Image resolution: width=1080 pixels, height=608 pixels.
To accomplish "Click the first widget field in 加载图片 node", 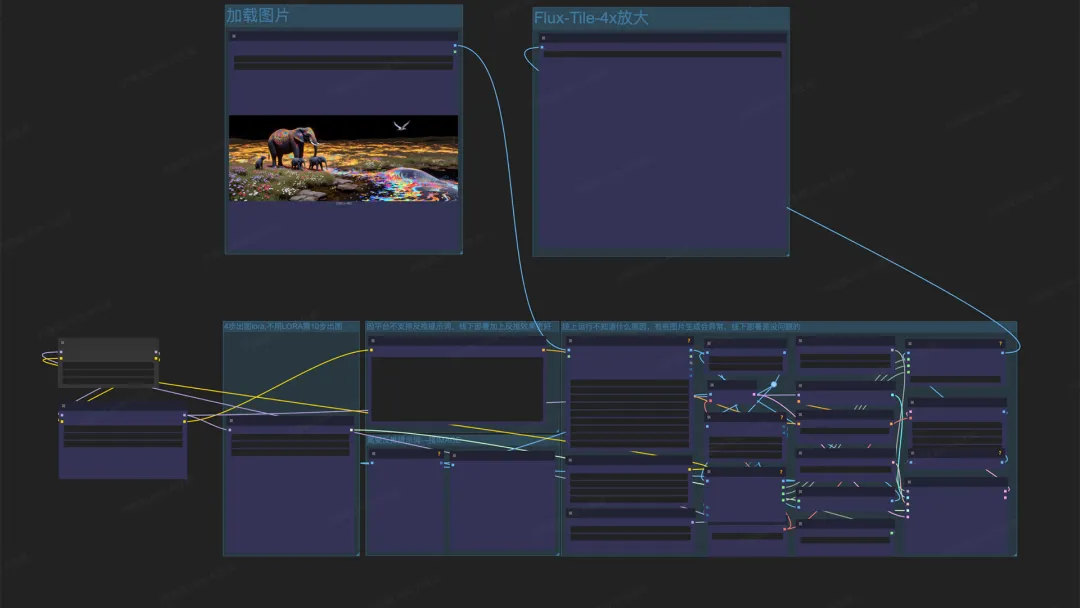I will (343, 59).
